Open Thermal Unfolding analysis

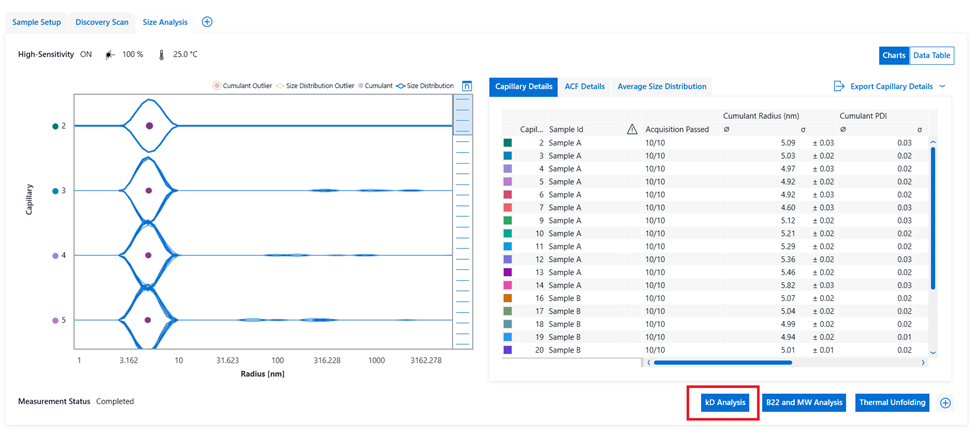pyautogui.click(x=893, y=402)
